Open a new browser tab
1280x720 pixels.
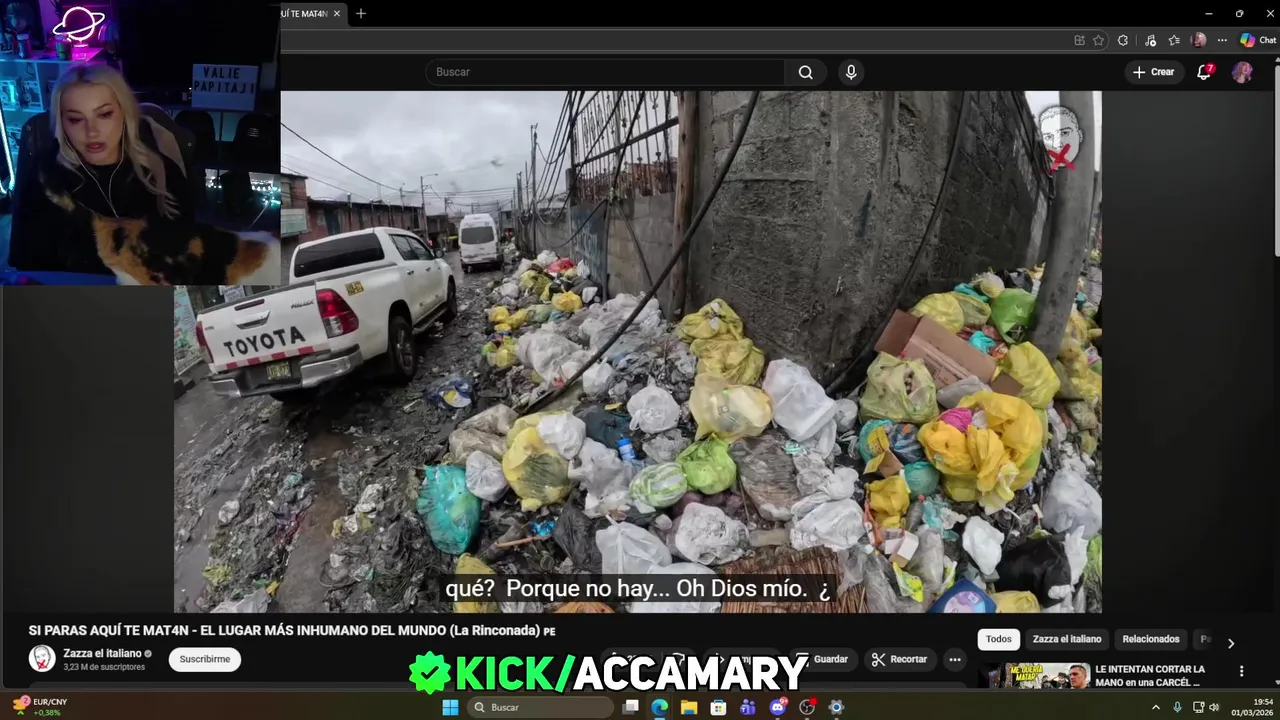point(361,13)
